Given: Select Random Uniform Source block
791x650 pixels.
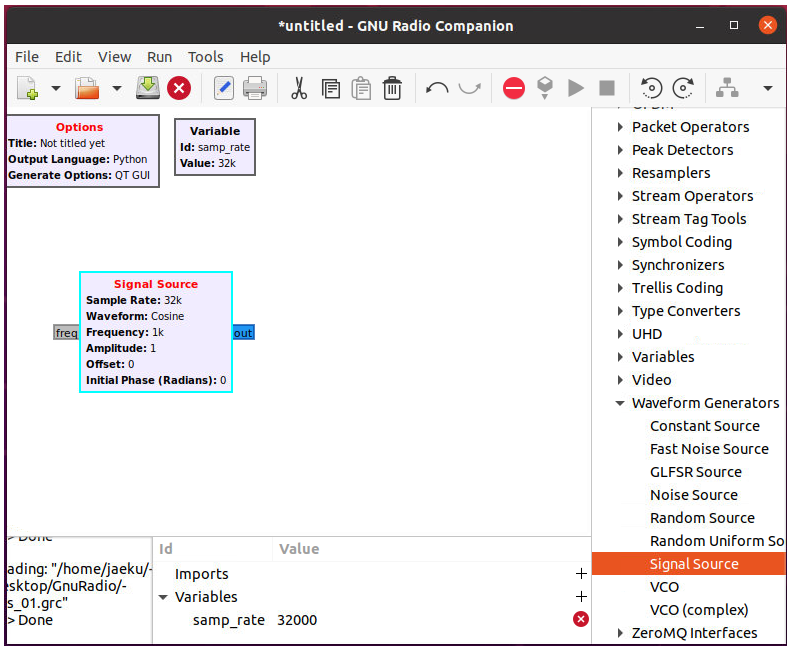Looking at the screenshot, I should 717,541.
